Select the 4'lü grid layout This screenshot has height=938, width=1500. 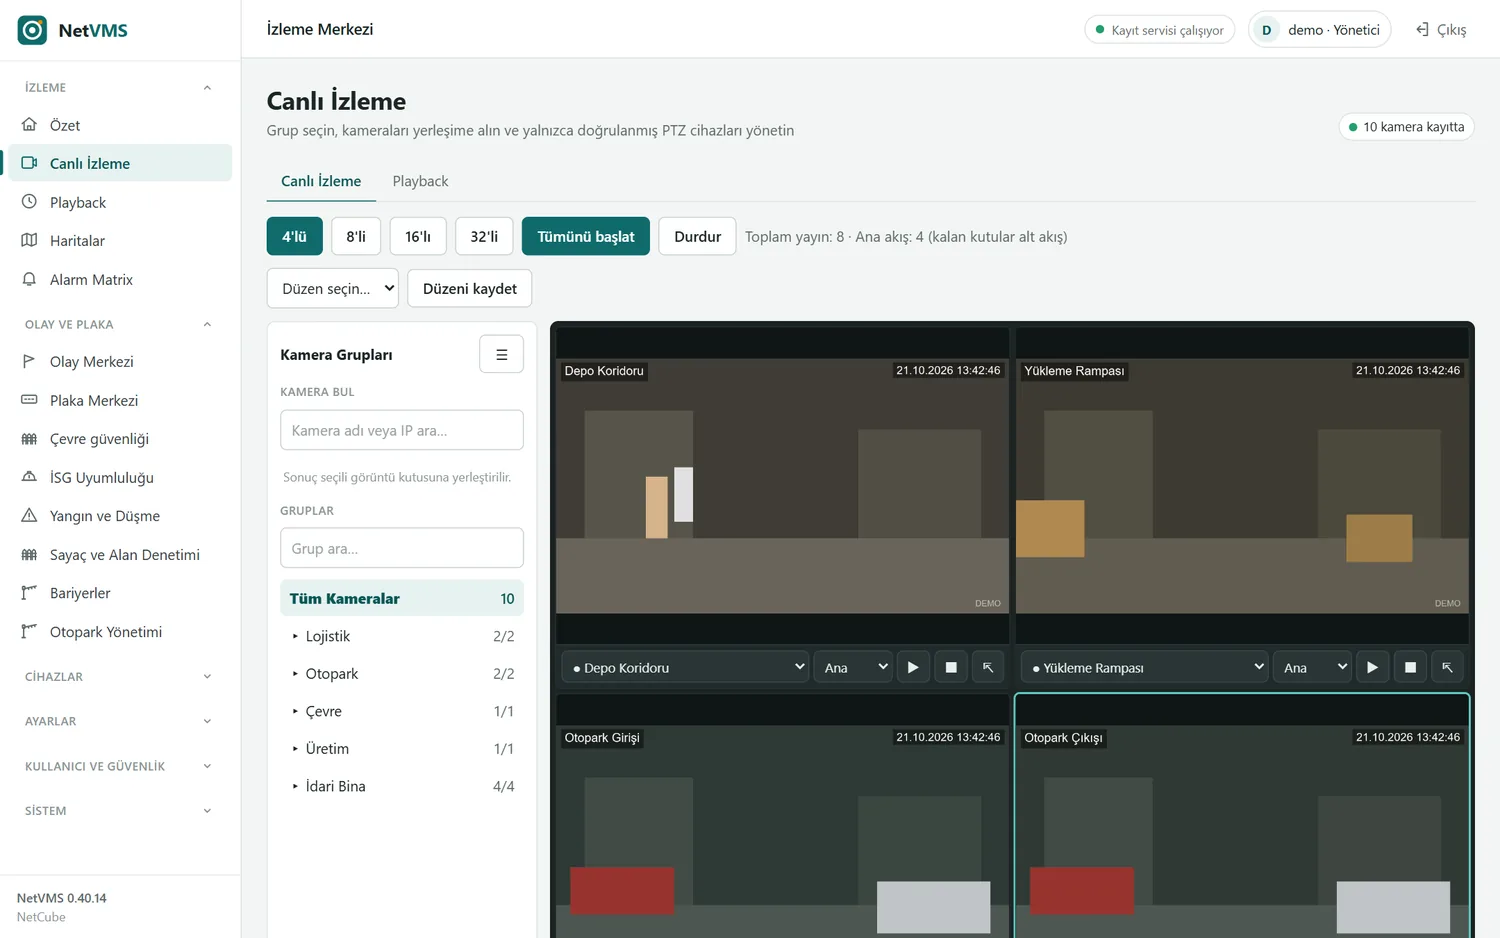tap(295, 236)
